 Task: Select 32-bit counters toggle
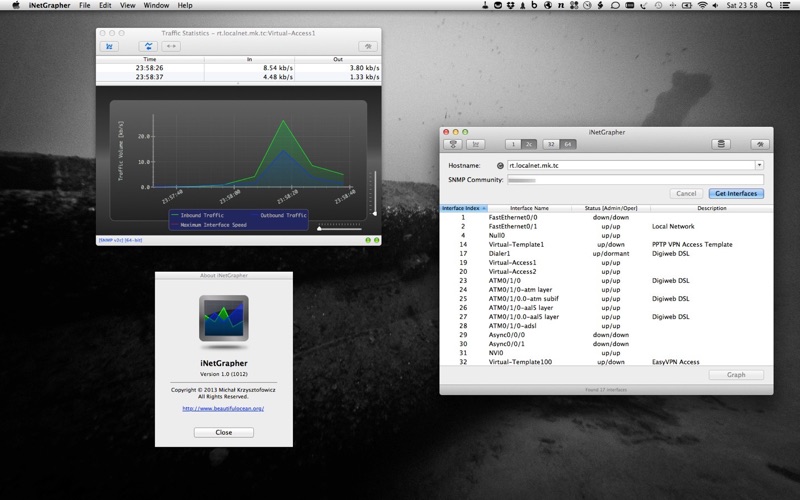click(x=551, y=144)
